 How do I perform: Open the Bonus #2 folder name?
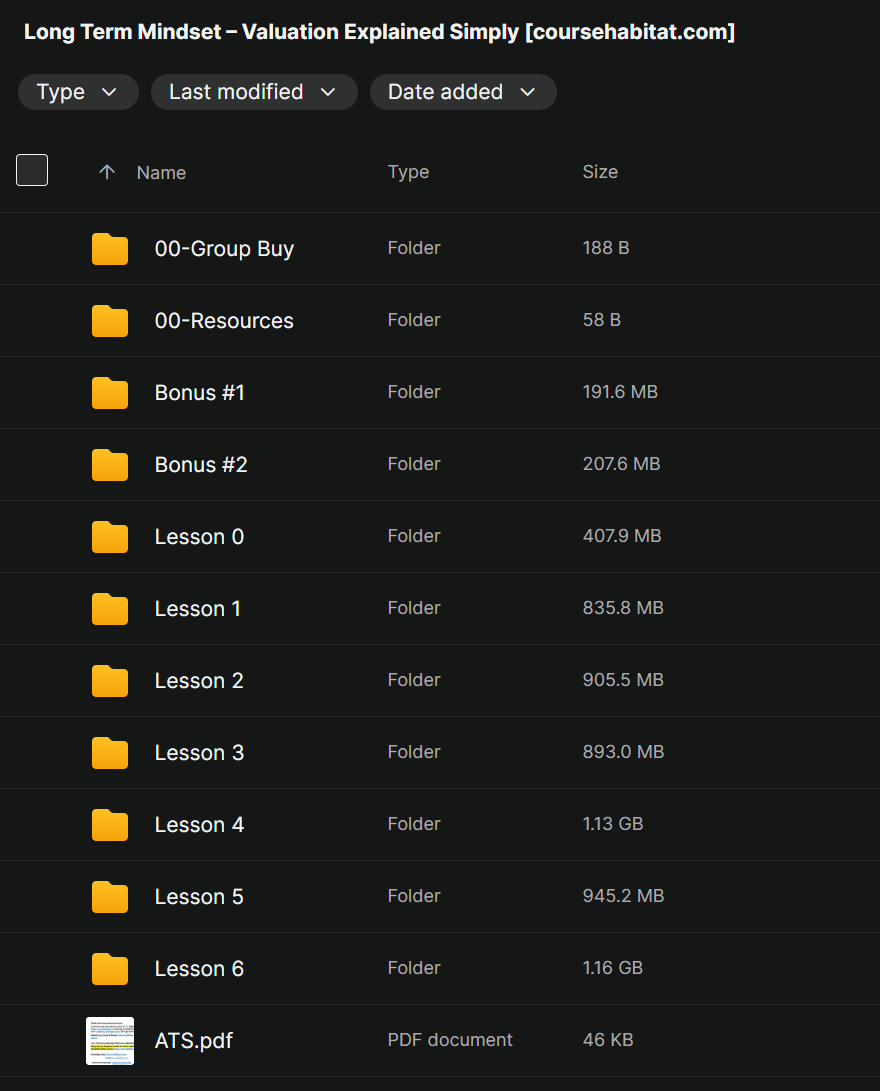[201, 465]
